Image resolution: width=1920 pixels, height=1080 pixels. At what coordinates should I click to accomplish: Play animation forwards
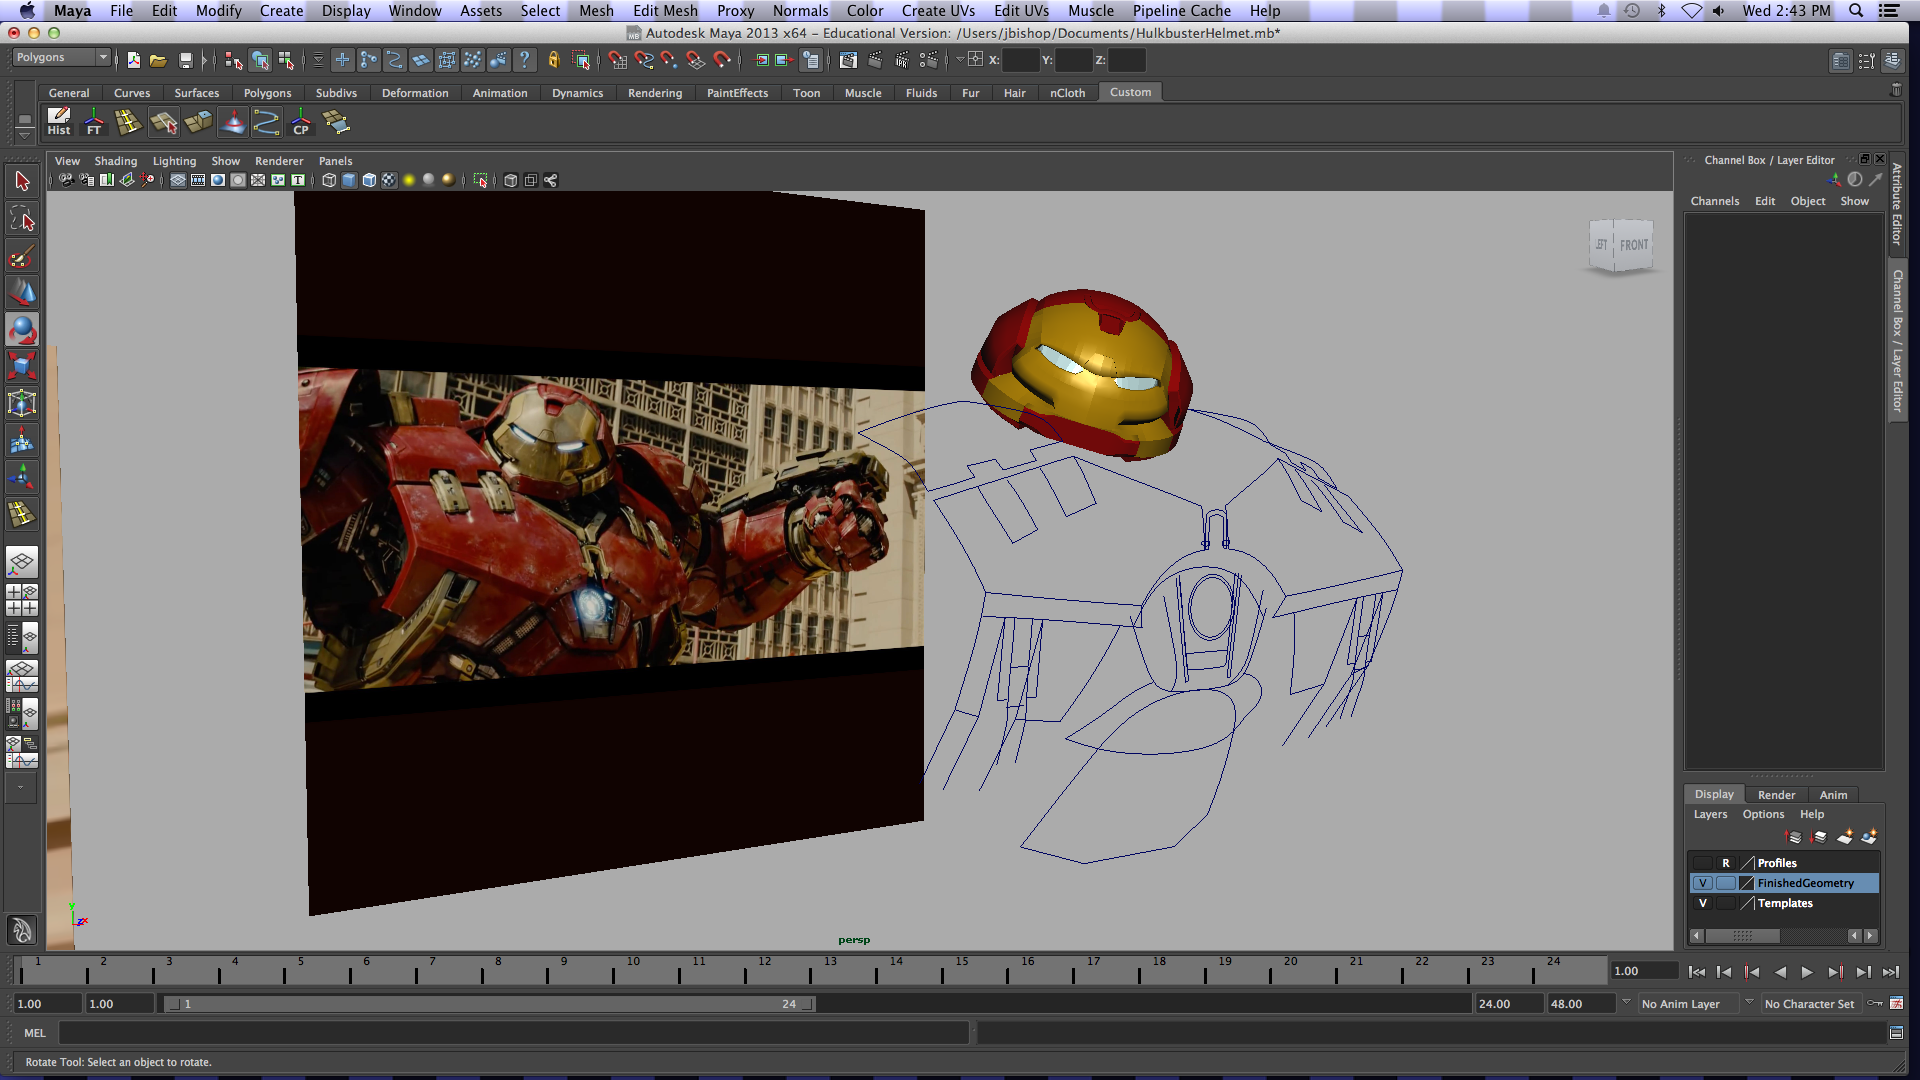coord(1807,972)
